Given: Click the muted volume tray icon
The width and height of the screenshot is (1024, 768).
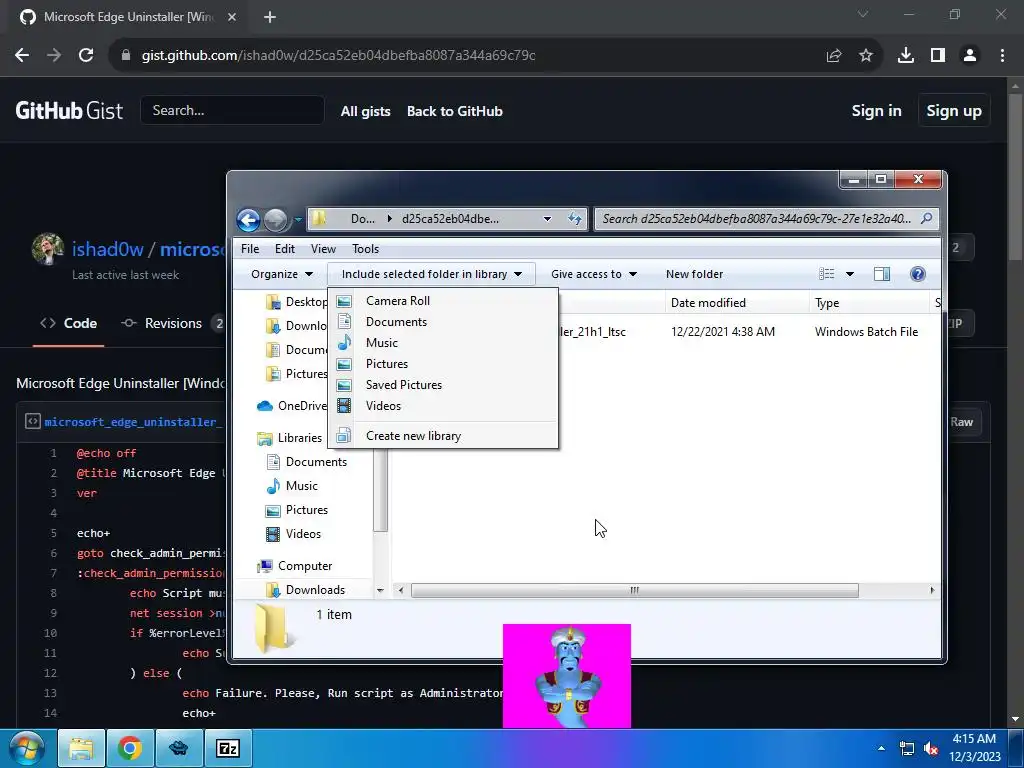Looking at the screenshot, I should [931, 748].
